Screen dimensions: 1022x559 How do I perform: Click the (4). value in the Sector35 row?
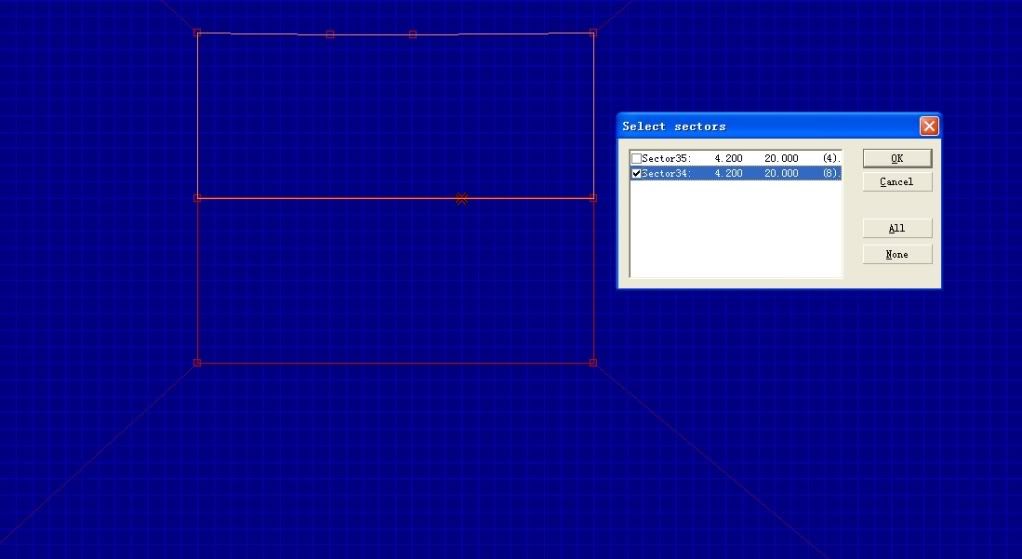tap(831, 158)
